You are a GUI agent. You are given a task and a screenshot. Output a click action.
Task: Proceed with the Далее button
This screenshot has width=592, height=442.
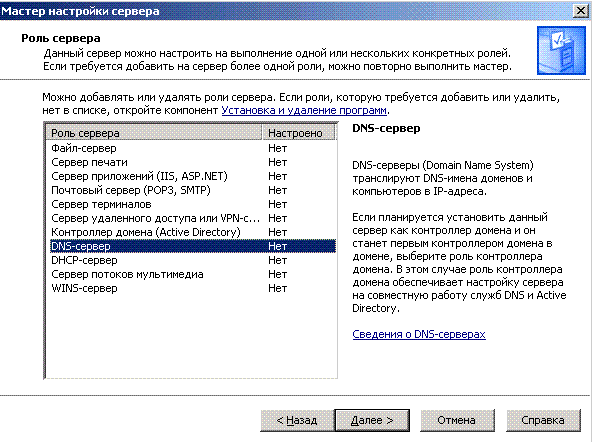coord(372,420)
